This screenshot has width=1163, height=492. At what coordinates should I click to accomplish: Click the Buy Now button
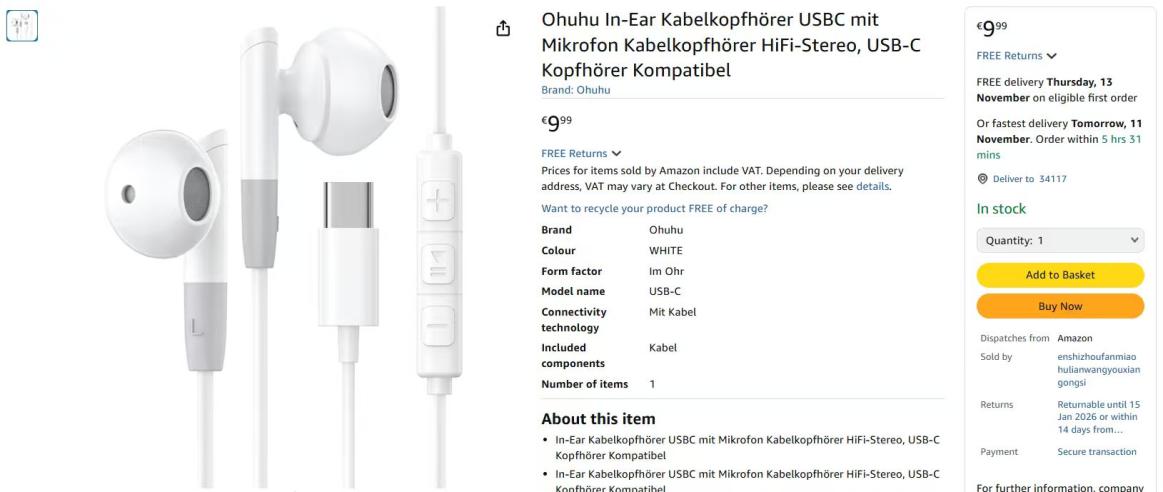click(1060, 306)
